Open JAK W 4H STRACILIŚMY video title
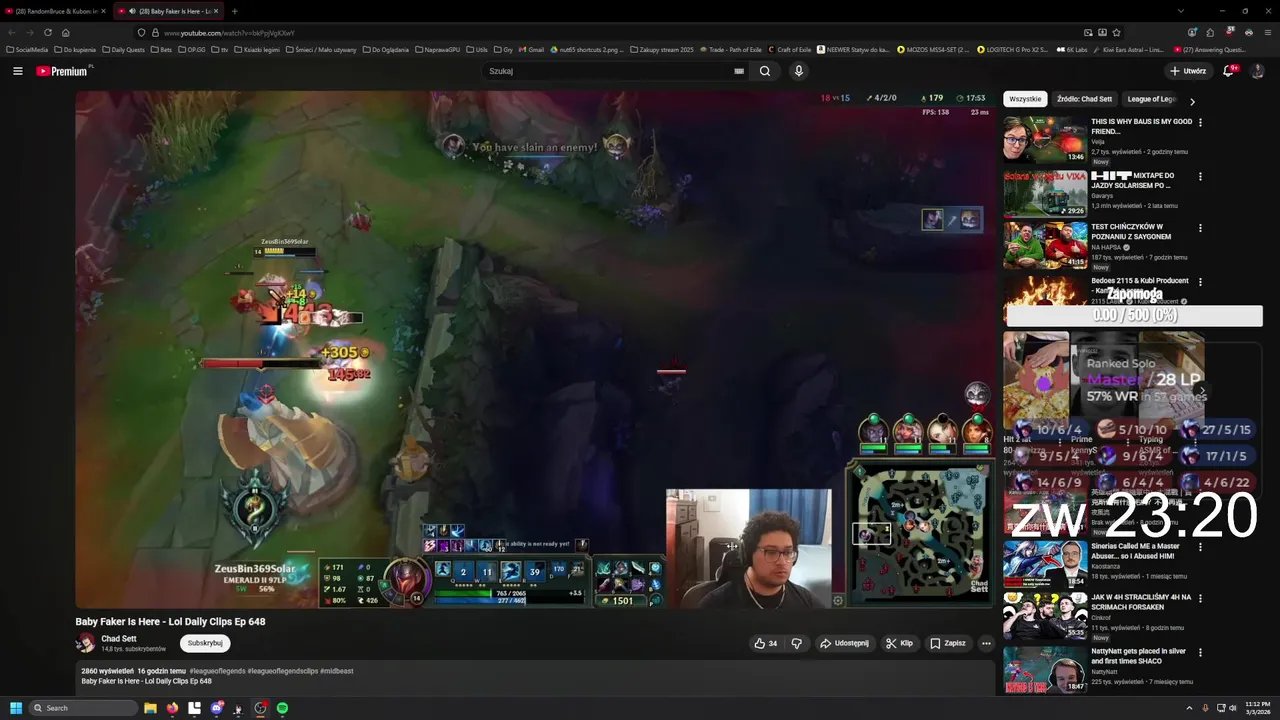Viewport: 1280px width, 720px height. click(1141, 602)
